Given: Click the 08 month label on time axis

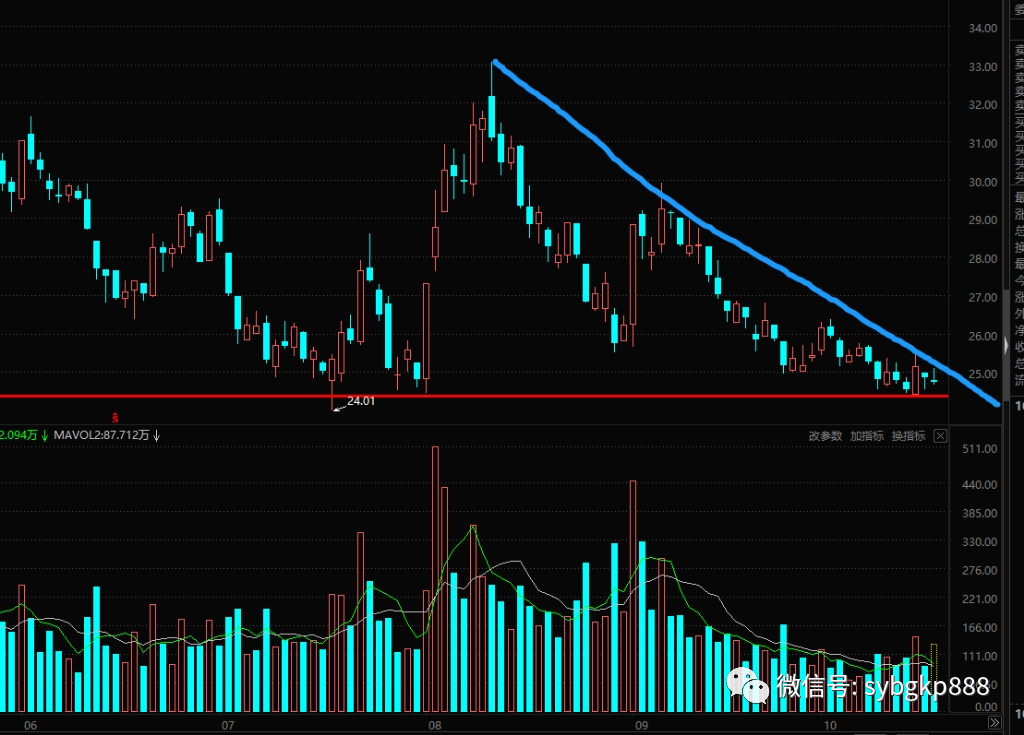Looking at the screenshot, I should [435, 725].
